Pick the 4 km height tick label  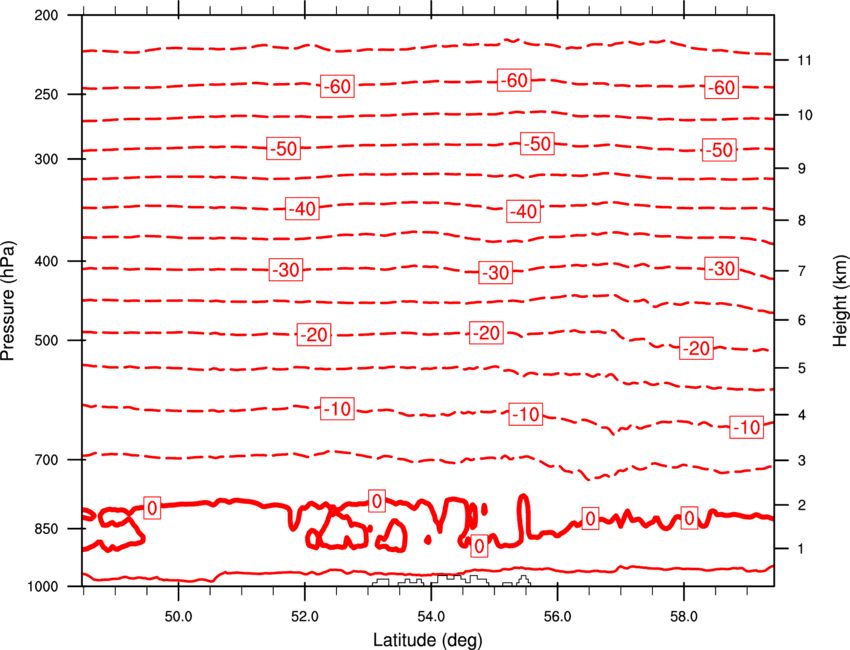tap(802, 415)
